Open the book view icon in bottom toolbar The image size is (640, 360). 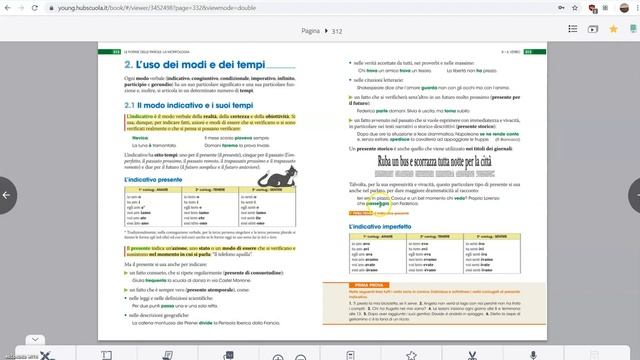pos(107,356)
